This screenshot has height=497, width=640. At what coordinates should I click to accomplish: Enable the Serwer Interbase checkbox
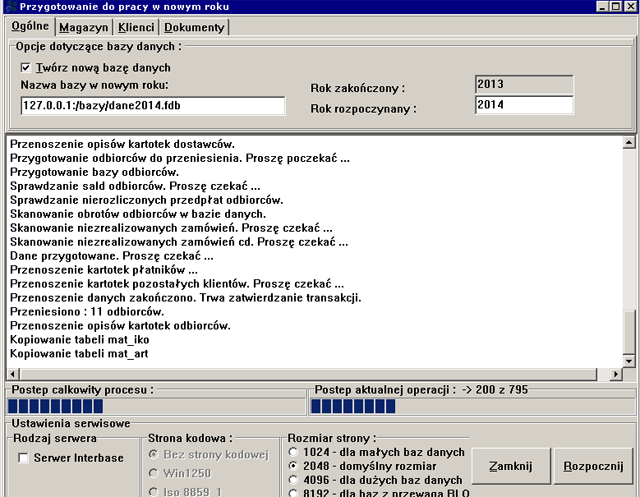pyautogui.click(x=24, y=458)
